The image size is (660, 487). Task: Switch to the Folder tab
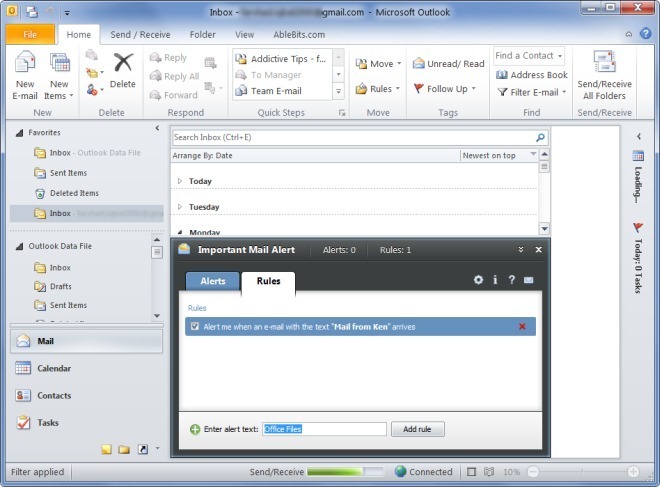pos(202,35)
